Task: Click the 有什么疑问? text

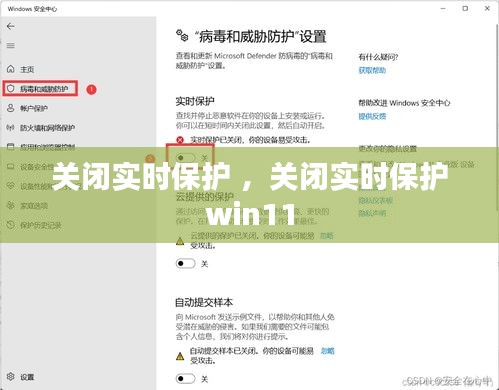Action: [378, 57]
